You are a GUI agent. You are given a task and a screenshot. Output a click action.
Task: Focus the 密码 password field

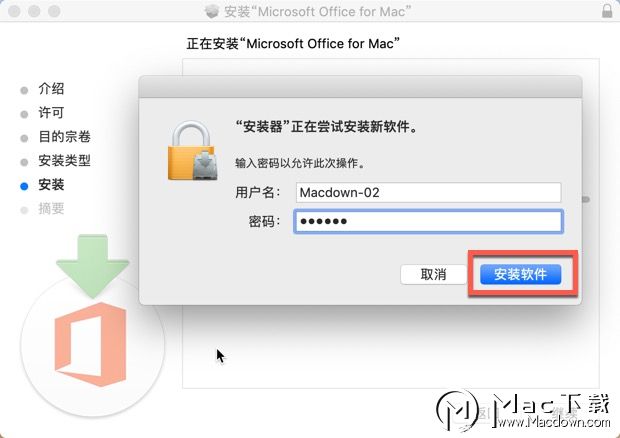pyautogui.click(x=428, y=221)
